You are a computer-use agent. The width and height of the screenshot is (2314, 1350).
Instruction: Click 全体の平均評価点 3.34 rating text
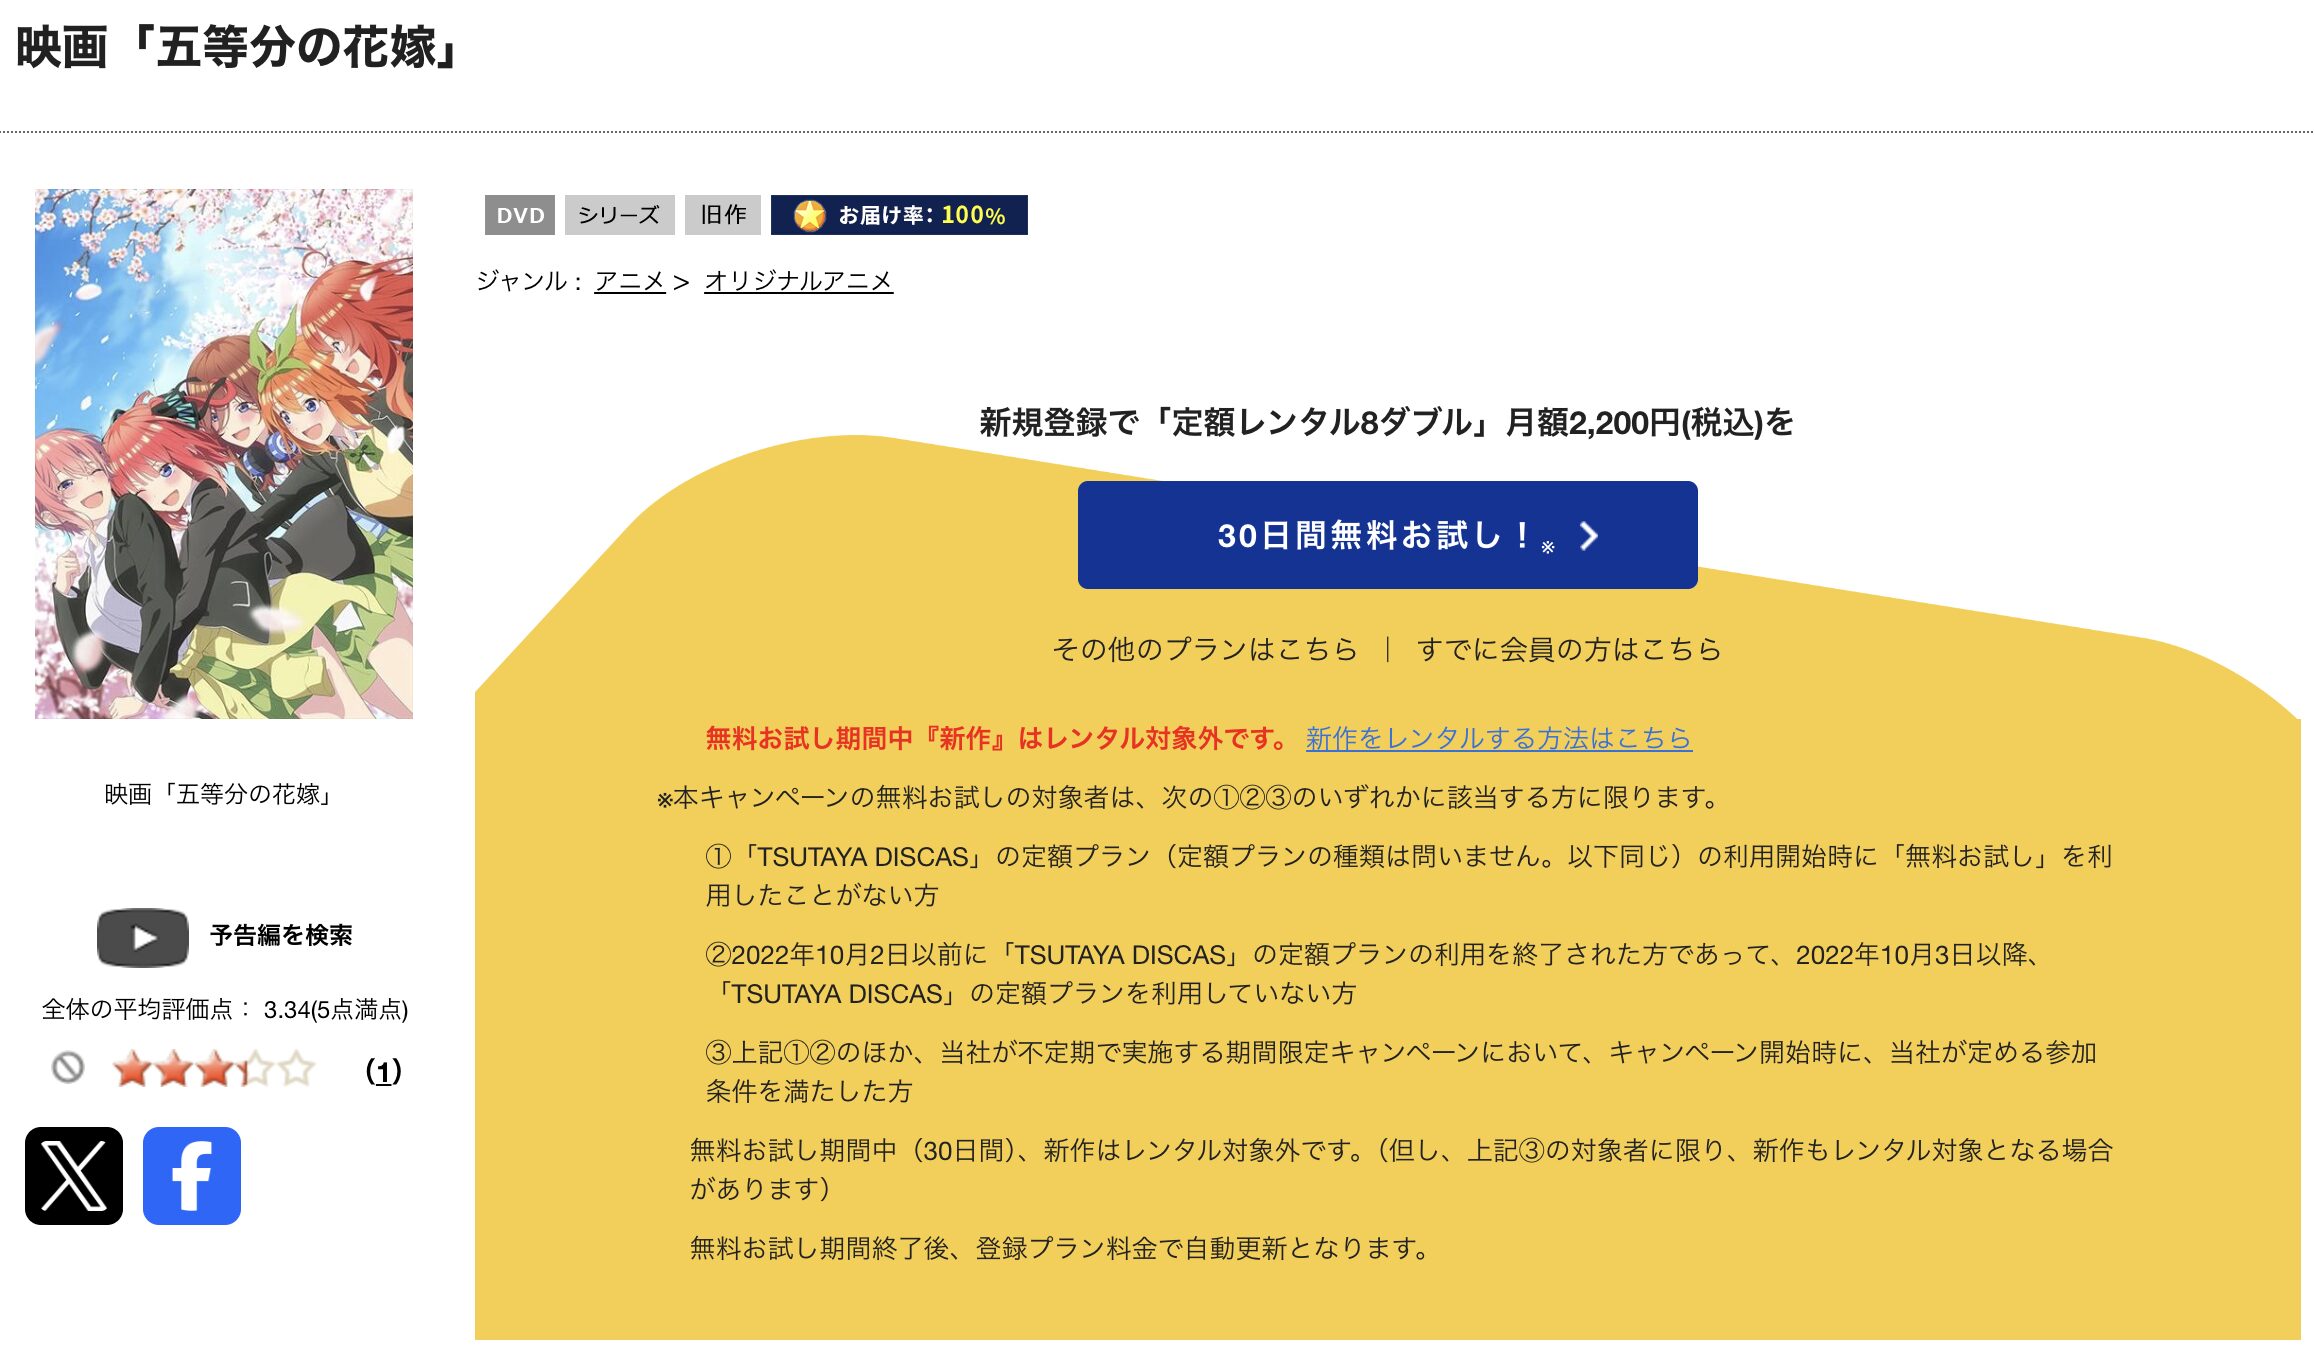225,1009
